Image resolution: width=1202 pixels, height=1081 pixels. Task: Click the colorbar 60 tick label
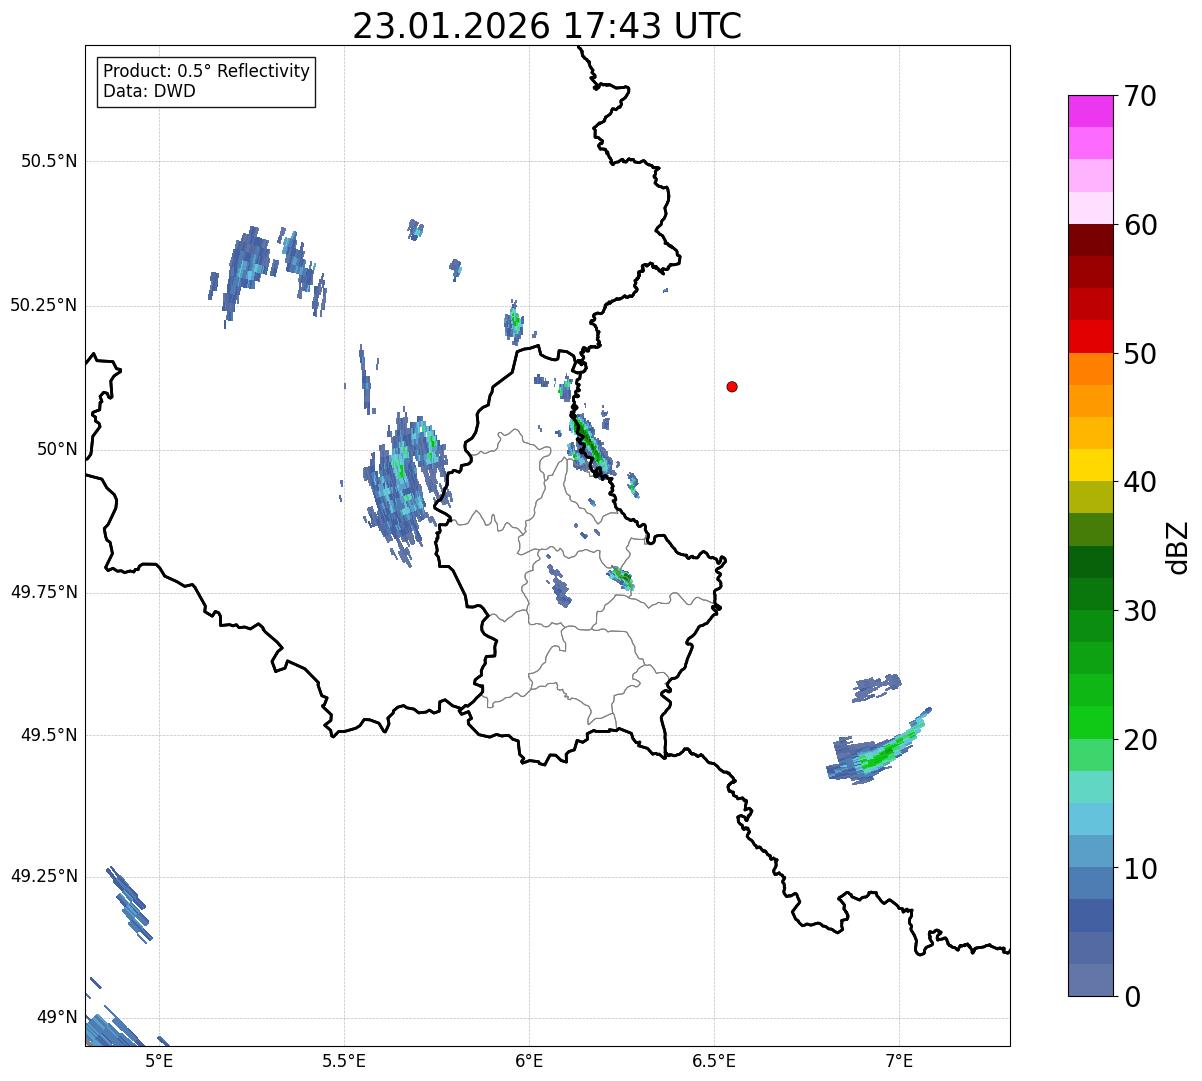click(x=1140, y=225)
